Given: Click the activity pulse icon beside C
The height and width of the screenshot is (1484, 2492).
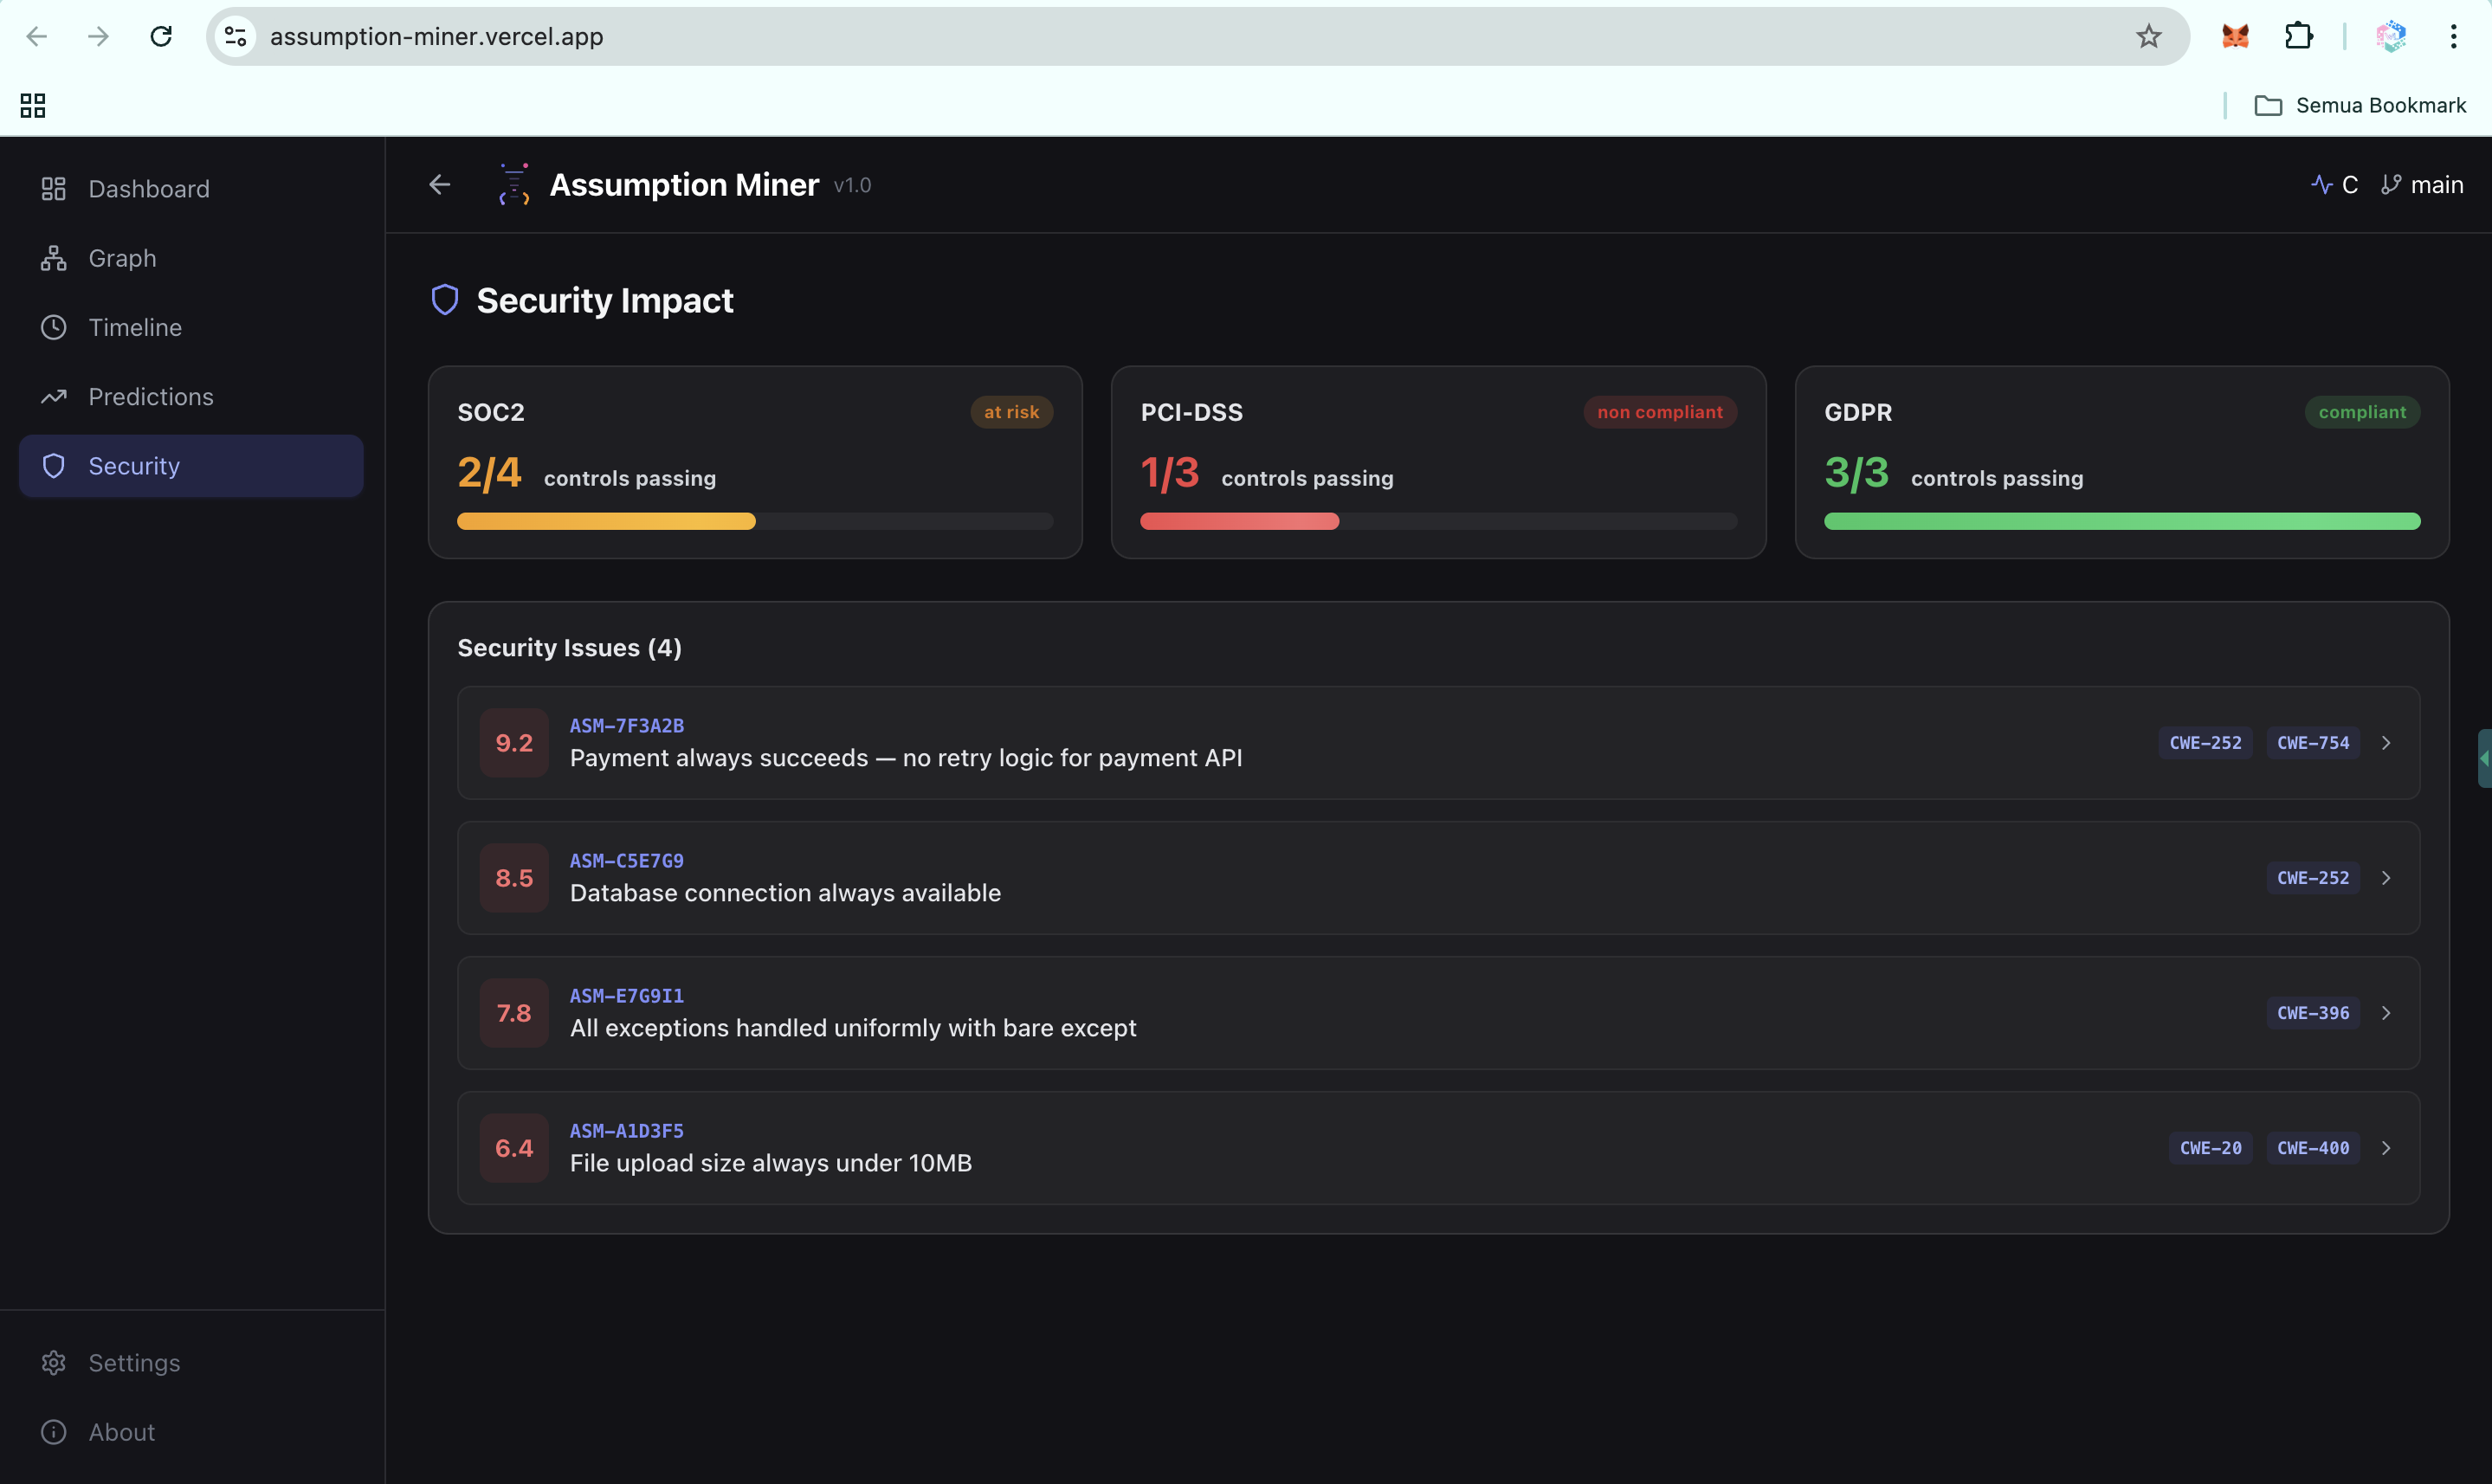Looking at the screenshot, I should [2321, 185].
